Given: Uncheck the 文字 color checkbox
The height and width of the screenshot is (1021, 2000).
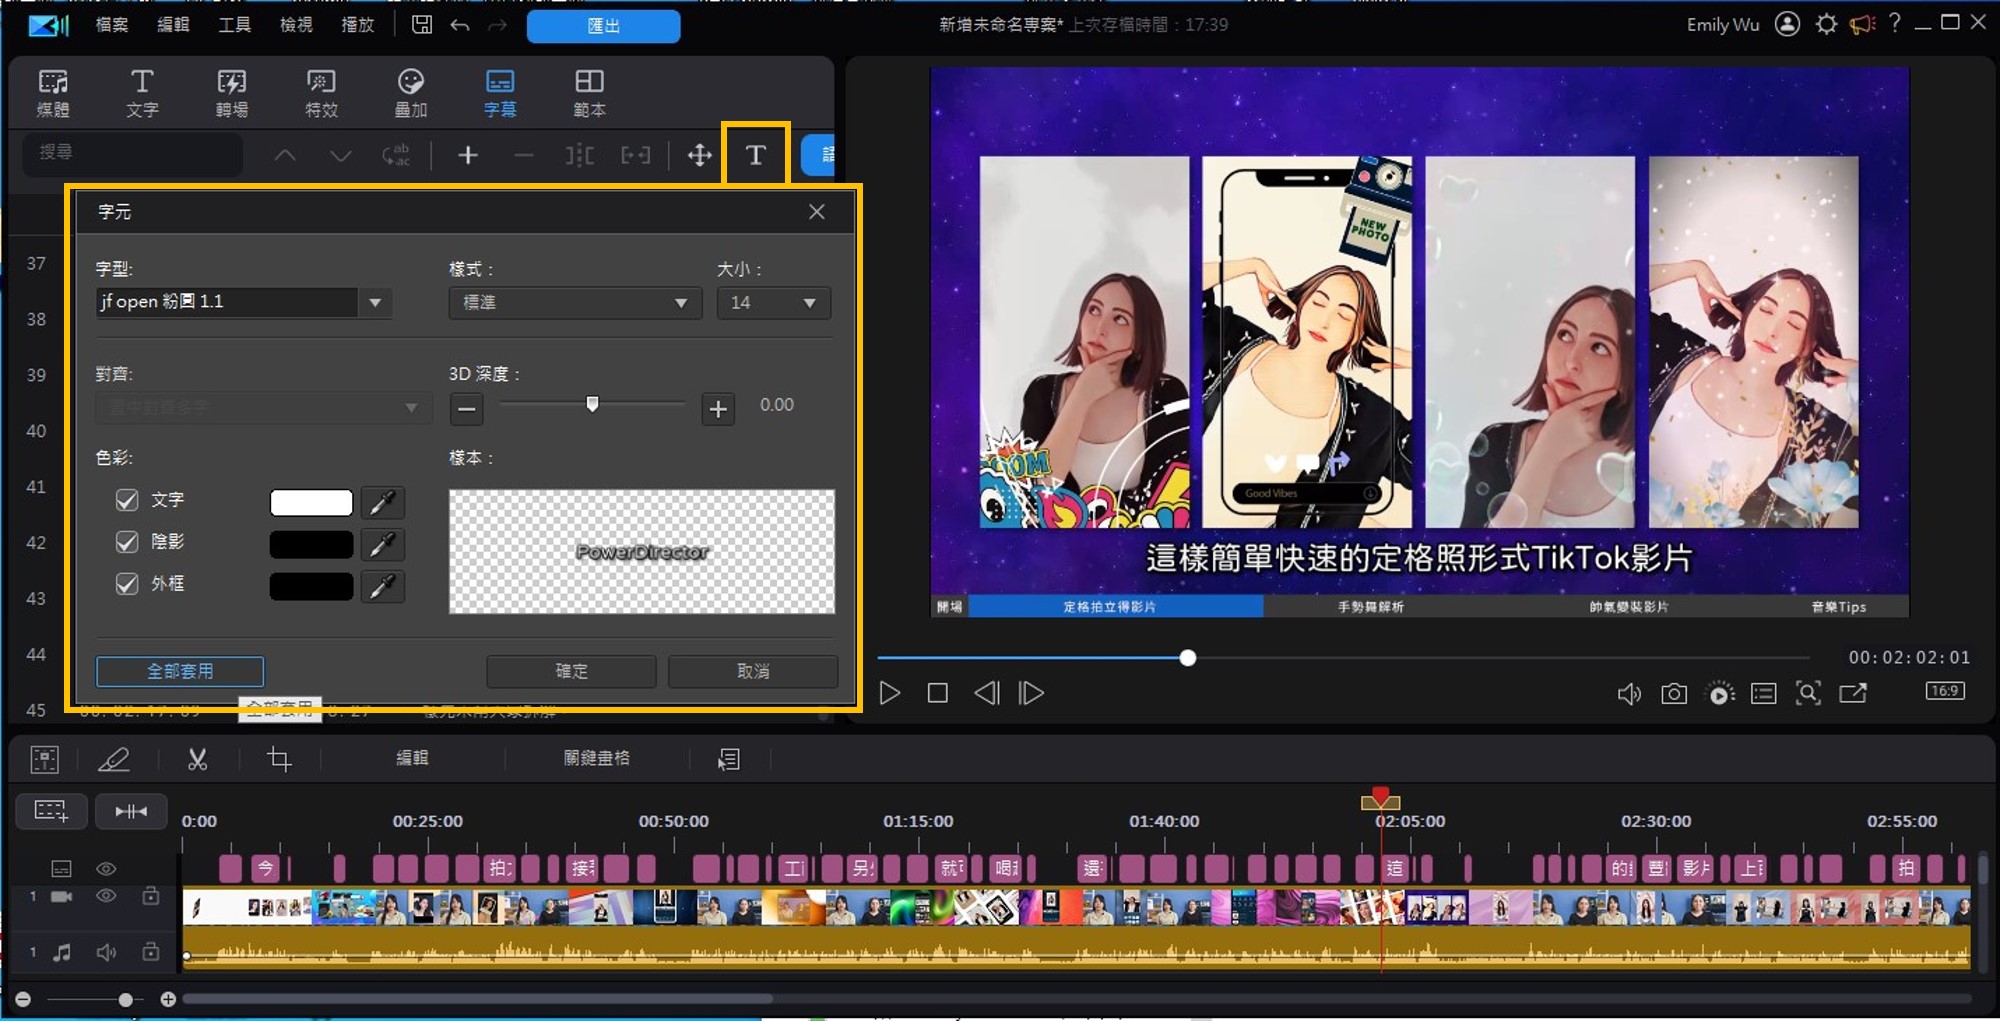Looking at the screenshot, I should [x=127, y=500].
